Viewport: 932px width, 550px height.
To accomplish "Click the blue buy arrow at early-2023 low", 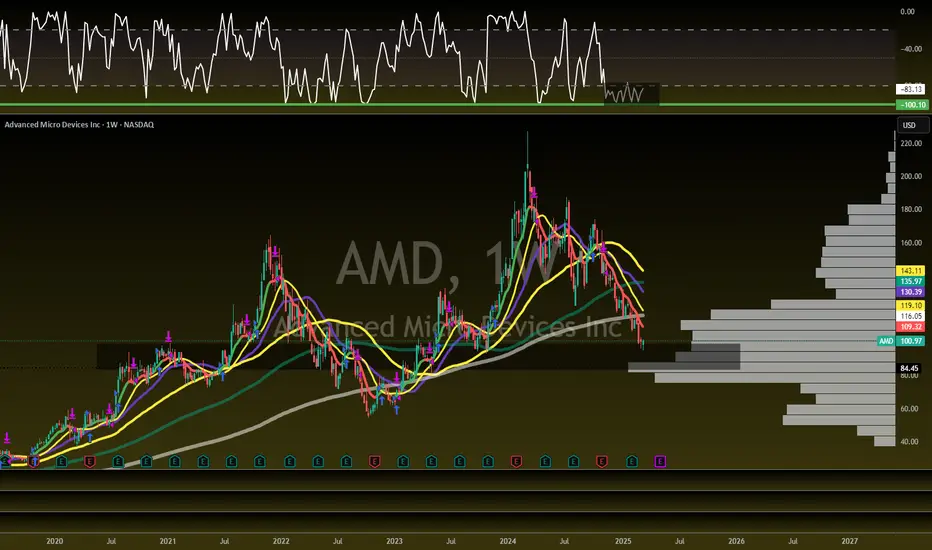I will 396,408.
